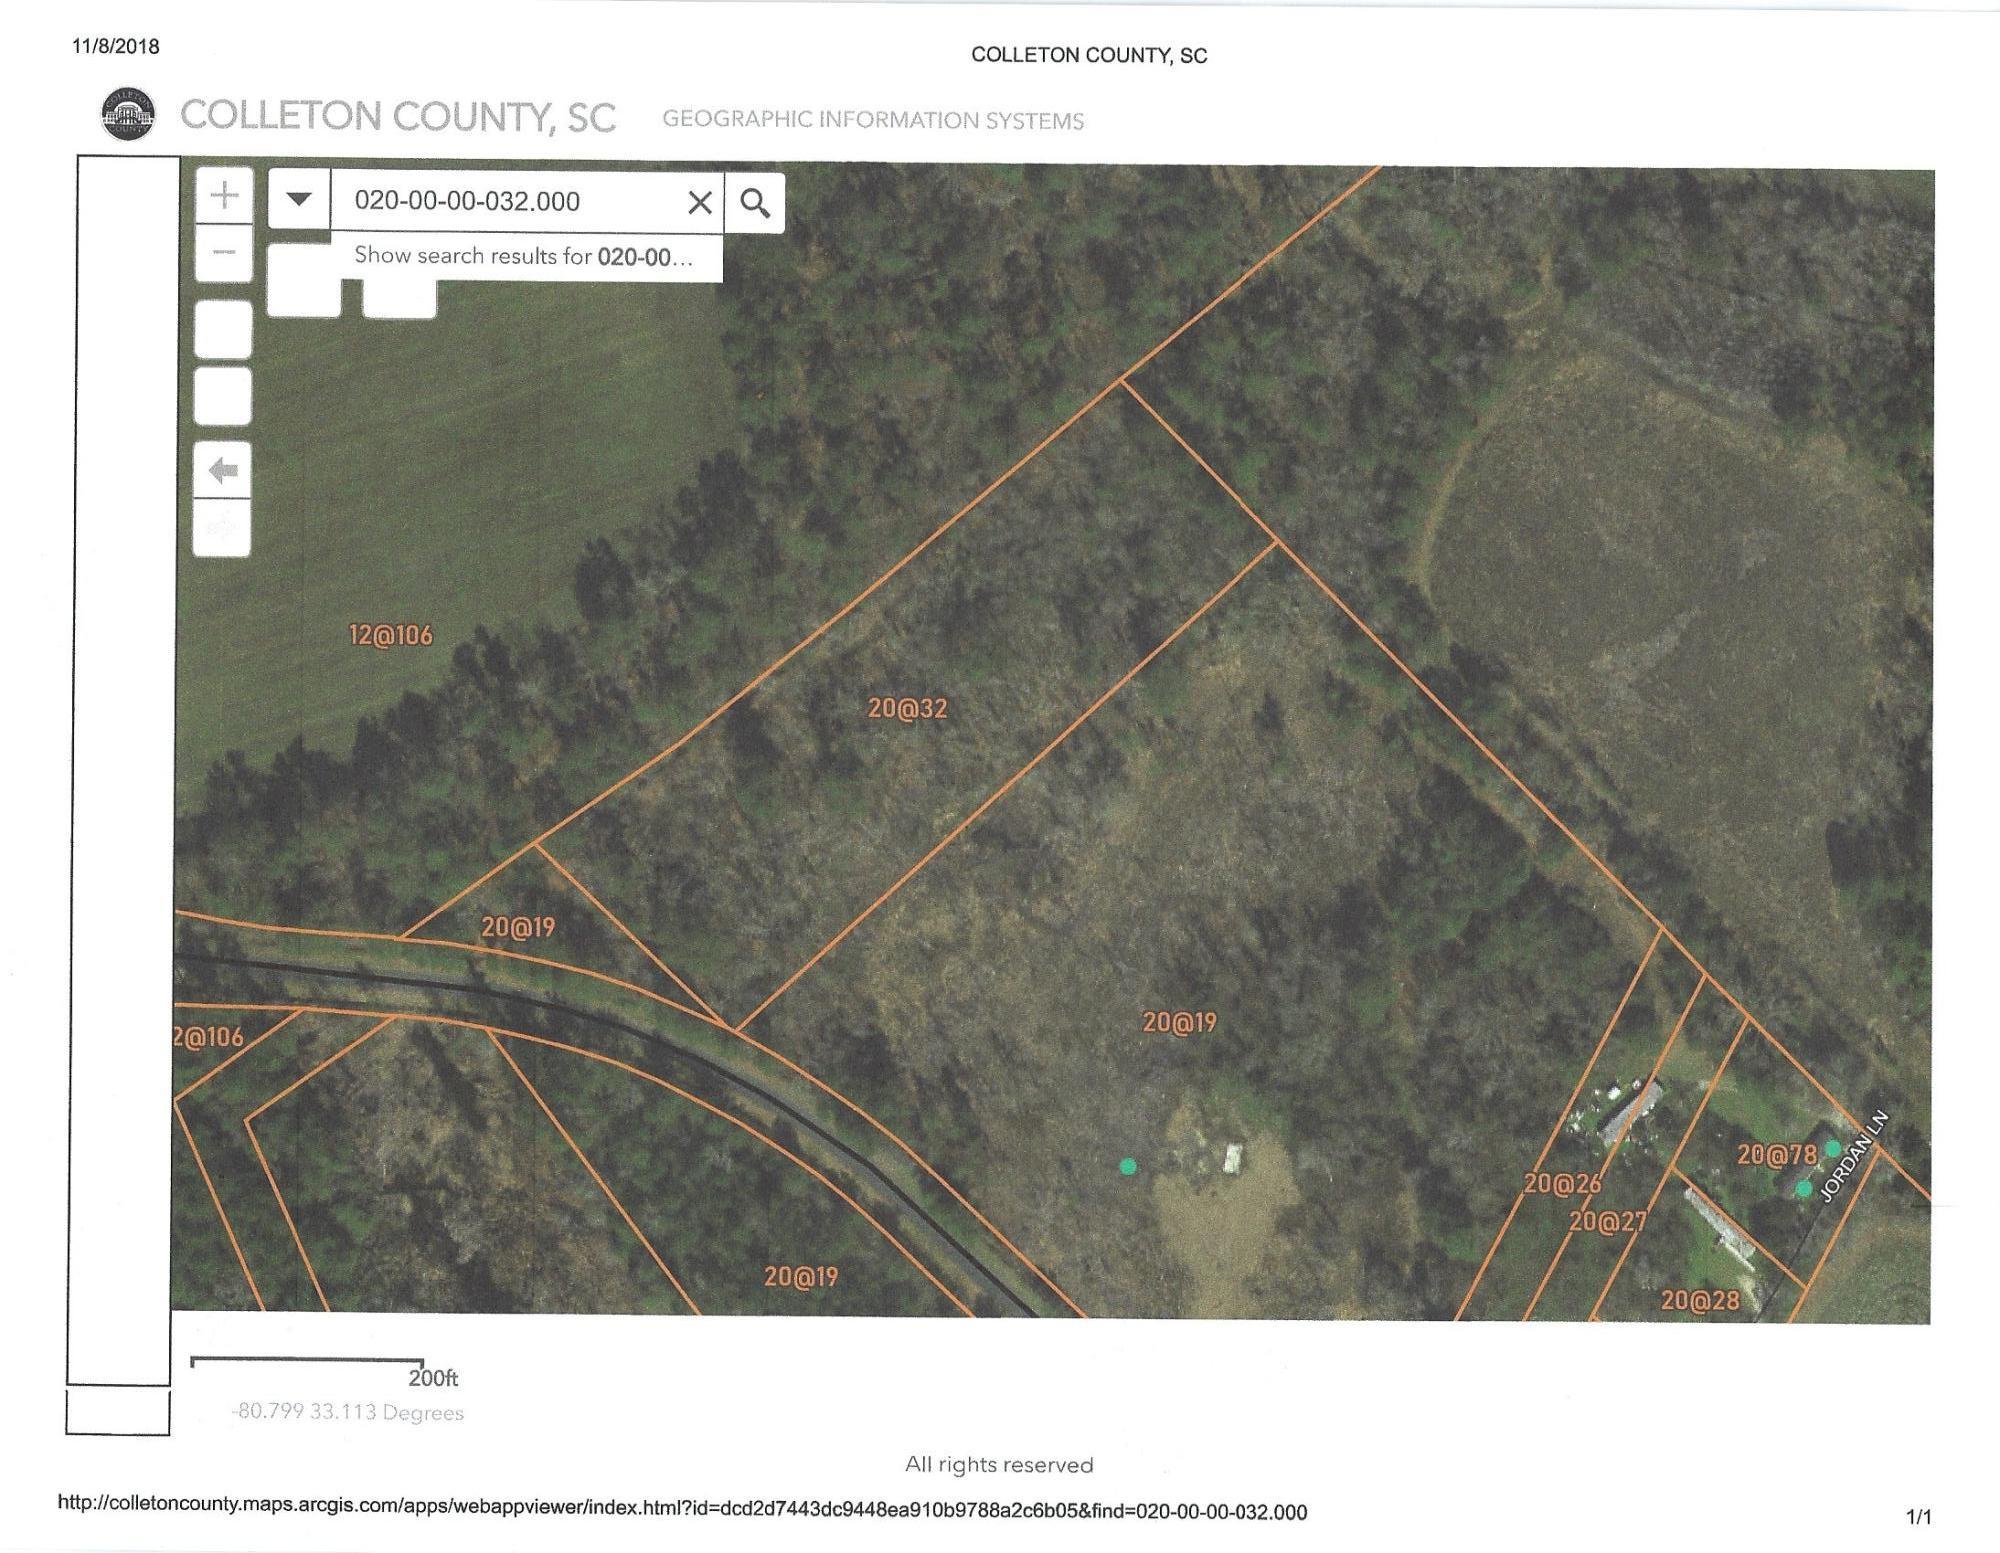The image size is (2000, 1553).
Task: Select parcel labeled 20@32
Action: [x=907, y=708]
